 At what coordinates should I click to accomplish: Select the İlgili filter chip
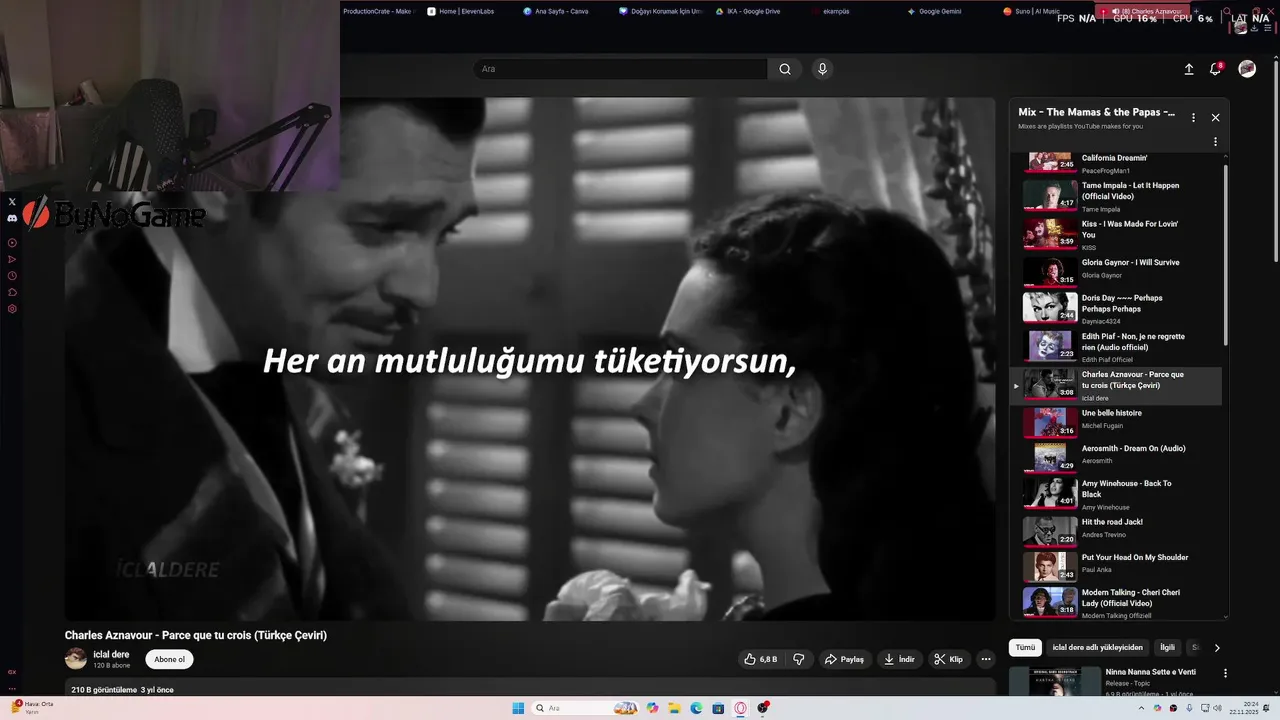coord(1167,647)
